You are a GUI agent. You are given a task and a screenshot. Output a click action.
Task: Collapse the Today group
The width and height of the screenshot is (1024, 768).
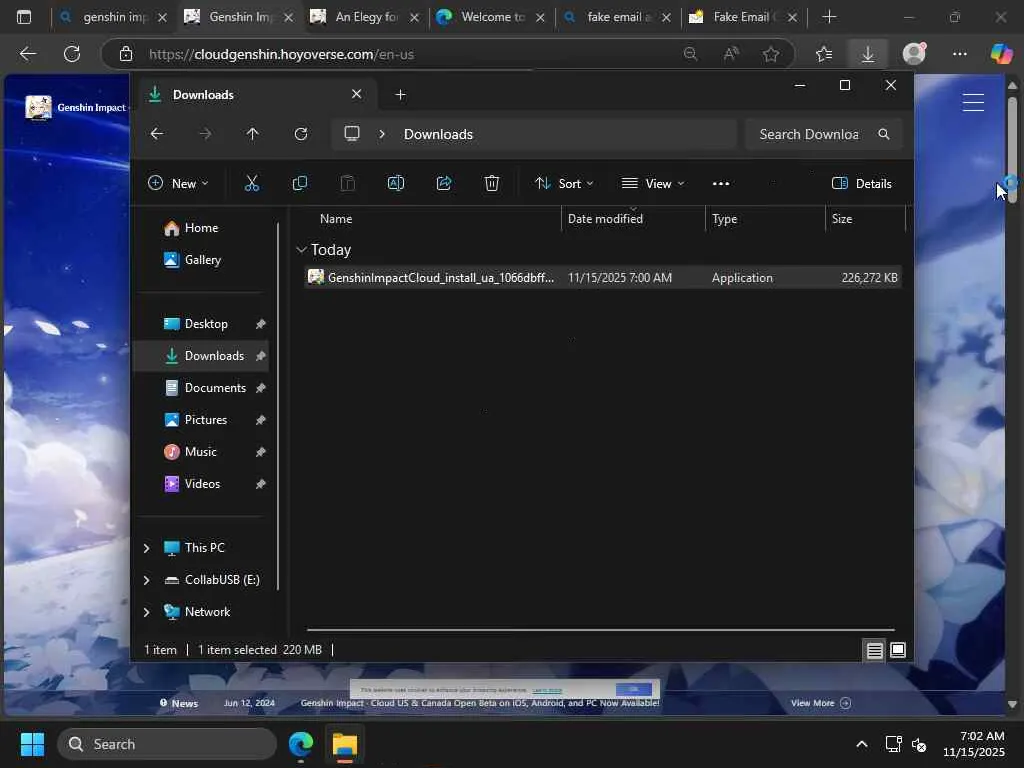(301, 249)
